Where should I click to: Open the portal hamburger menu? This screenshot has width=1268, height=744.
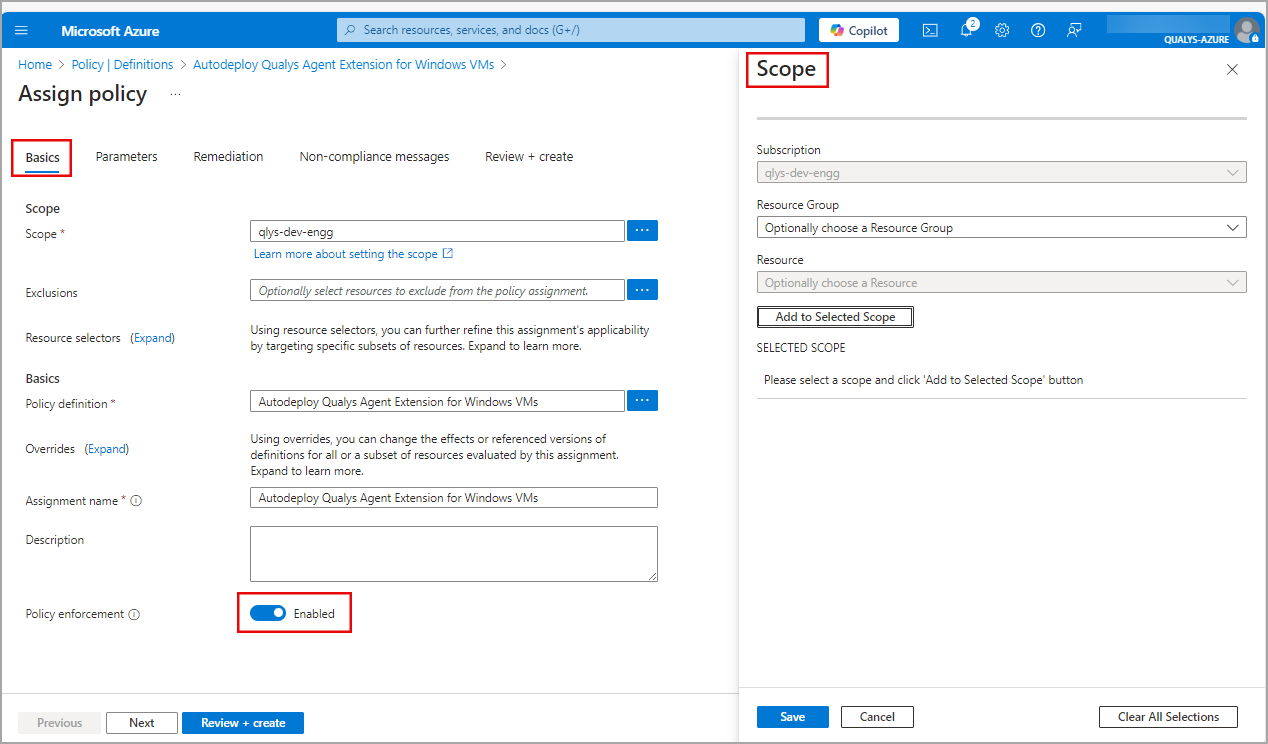[21, 30]
